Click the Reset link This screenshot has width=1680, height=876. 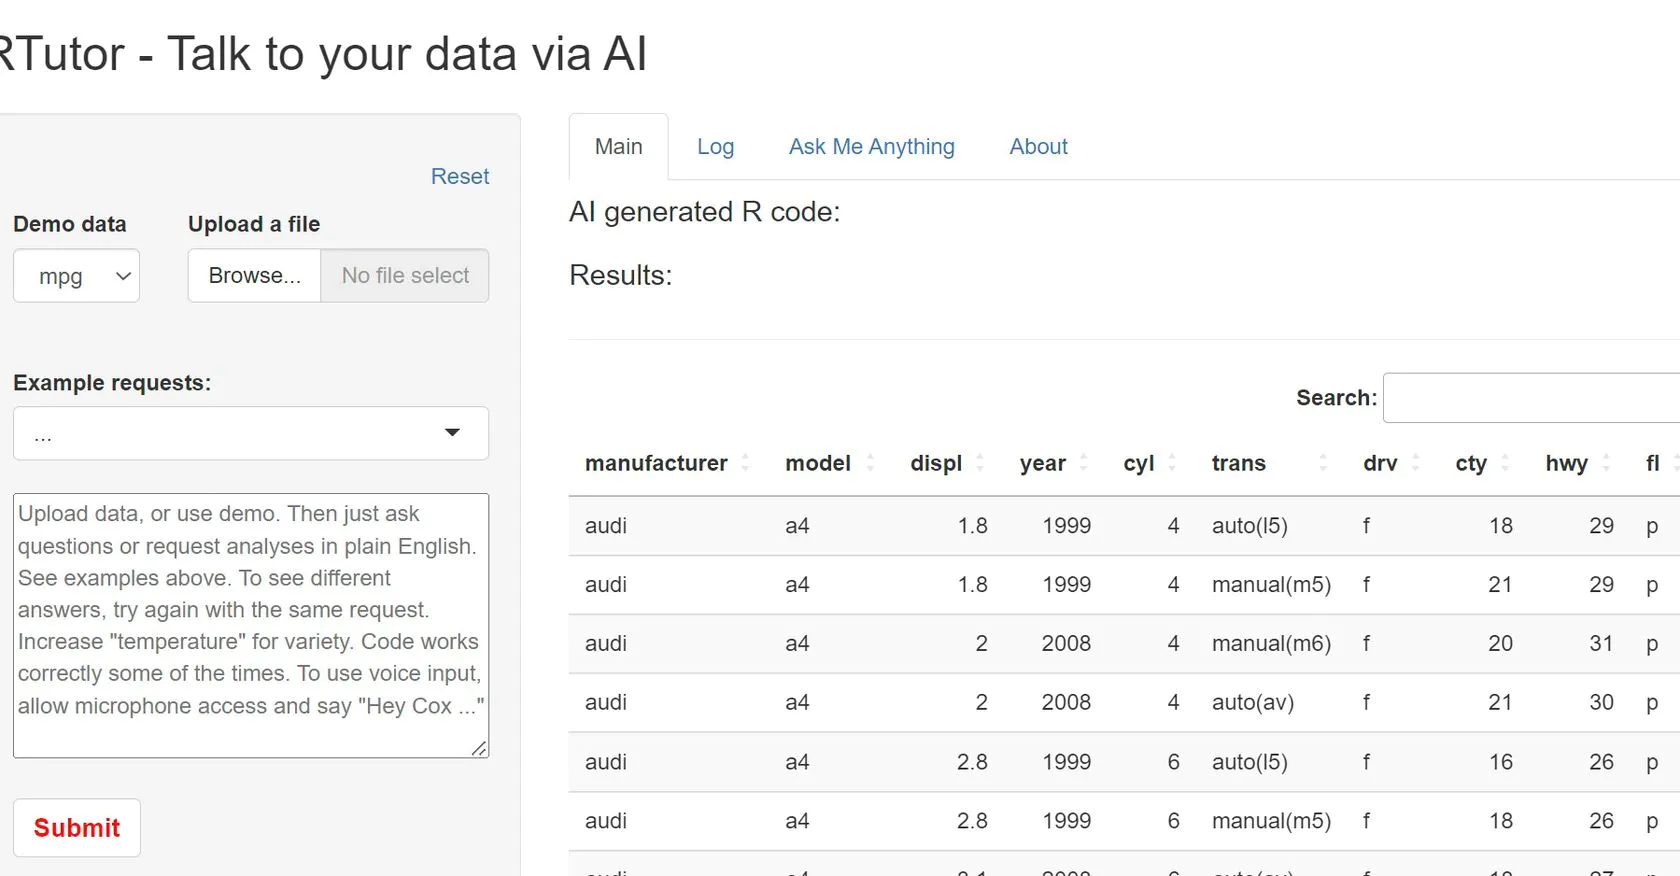[x=460, y=176]
